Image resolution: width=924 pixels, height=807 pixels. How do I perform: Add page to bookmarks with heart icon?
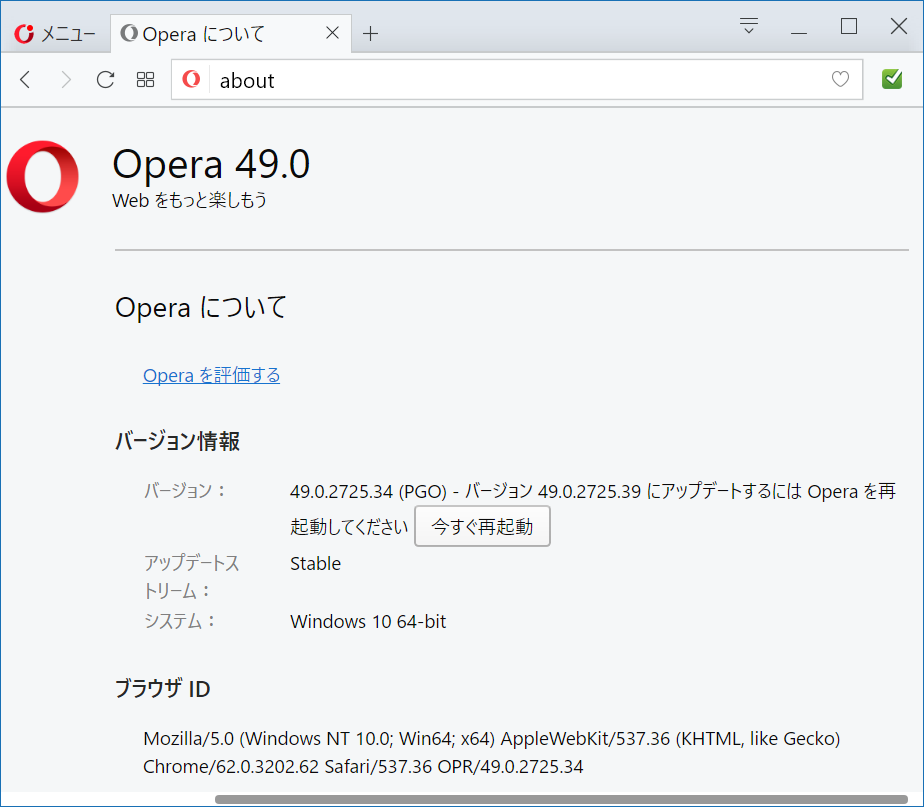840,79
